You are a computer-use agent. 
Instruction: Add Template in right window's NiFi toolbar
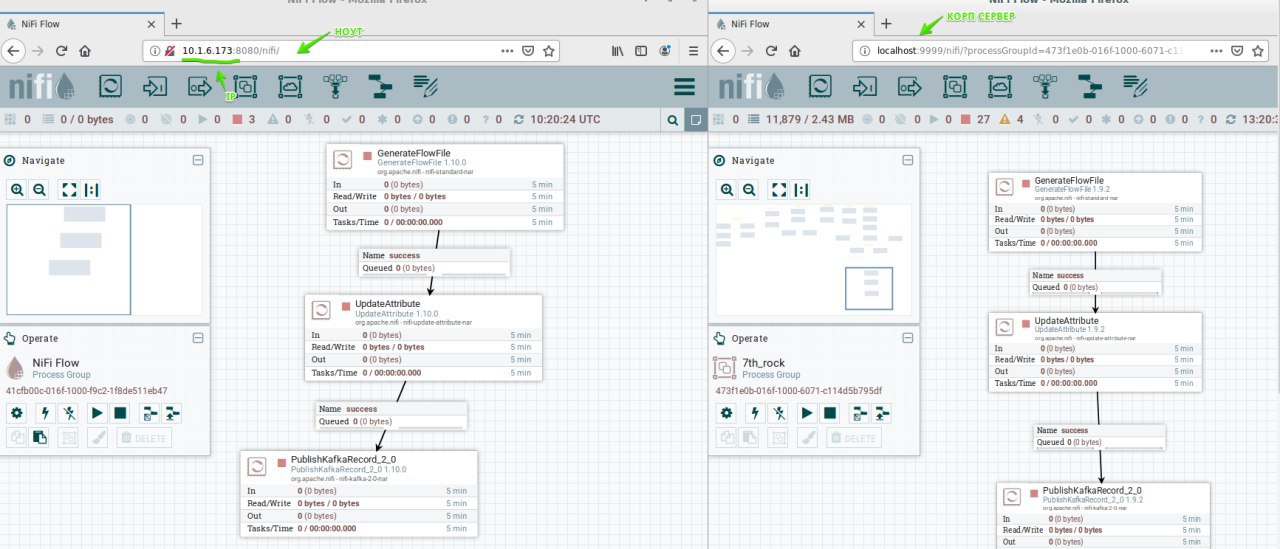point(1090,86)
